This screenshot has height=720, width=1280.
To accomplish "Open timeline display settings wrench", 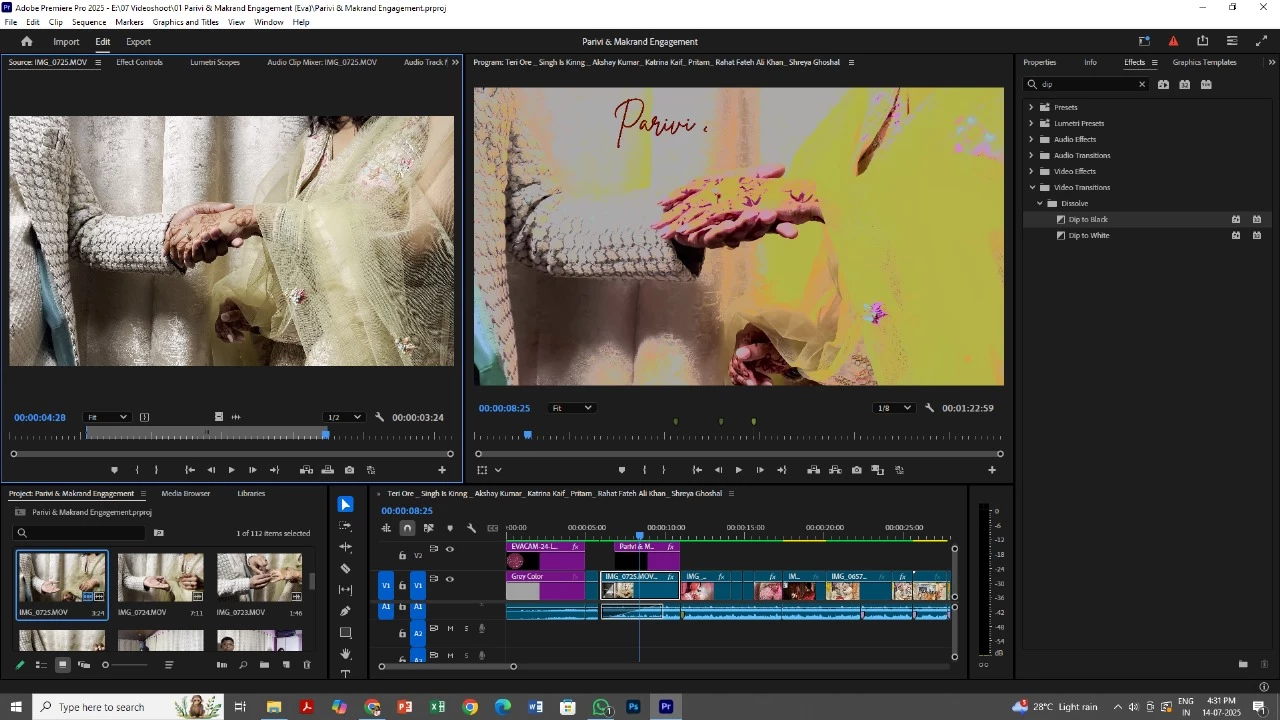I will pos(471,528).
